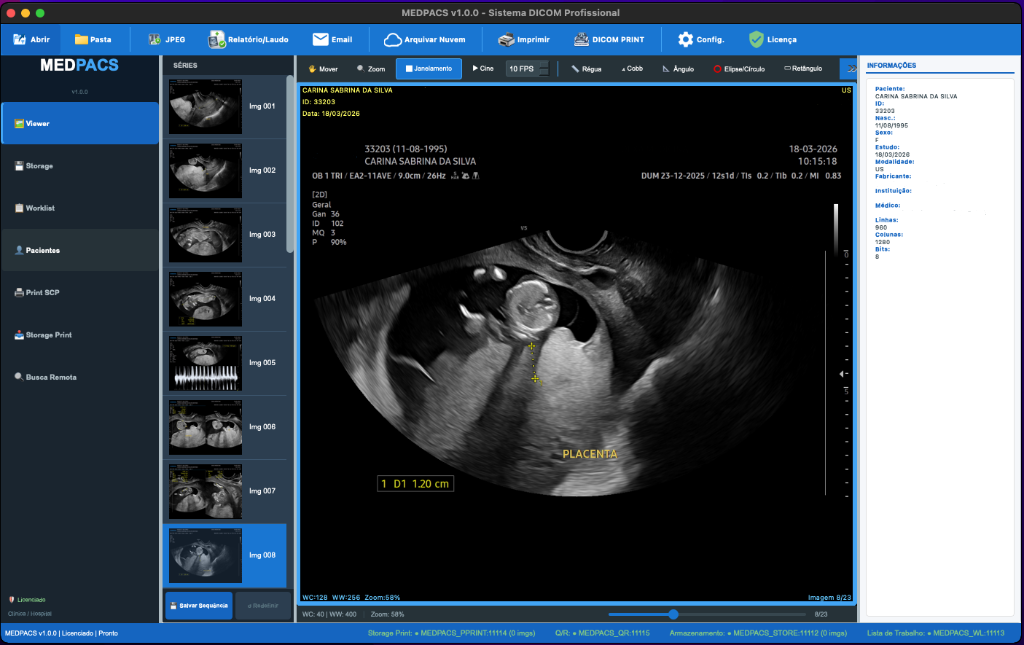Select thumbnail Img 002
Viewport: 1024px width, 645px height.
[225, 170]
